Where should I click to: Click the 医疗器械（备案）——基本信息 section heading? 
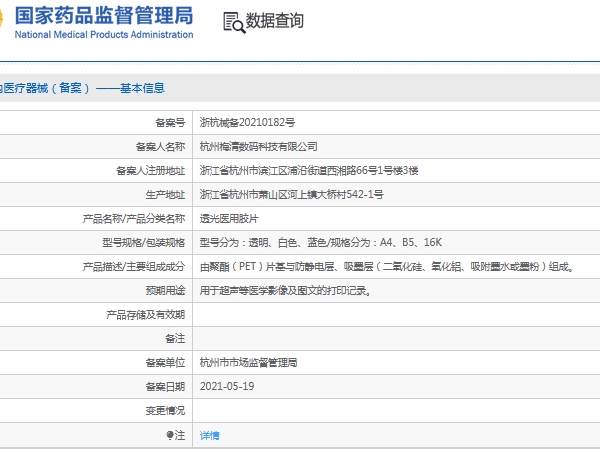(x=82, y=88)
